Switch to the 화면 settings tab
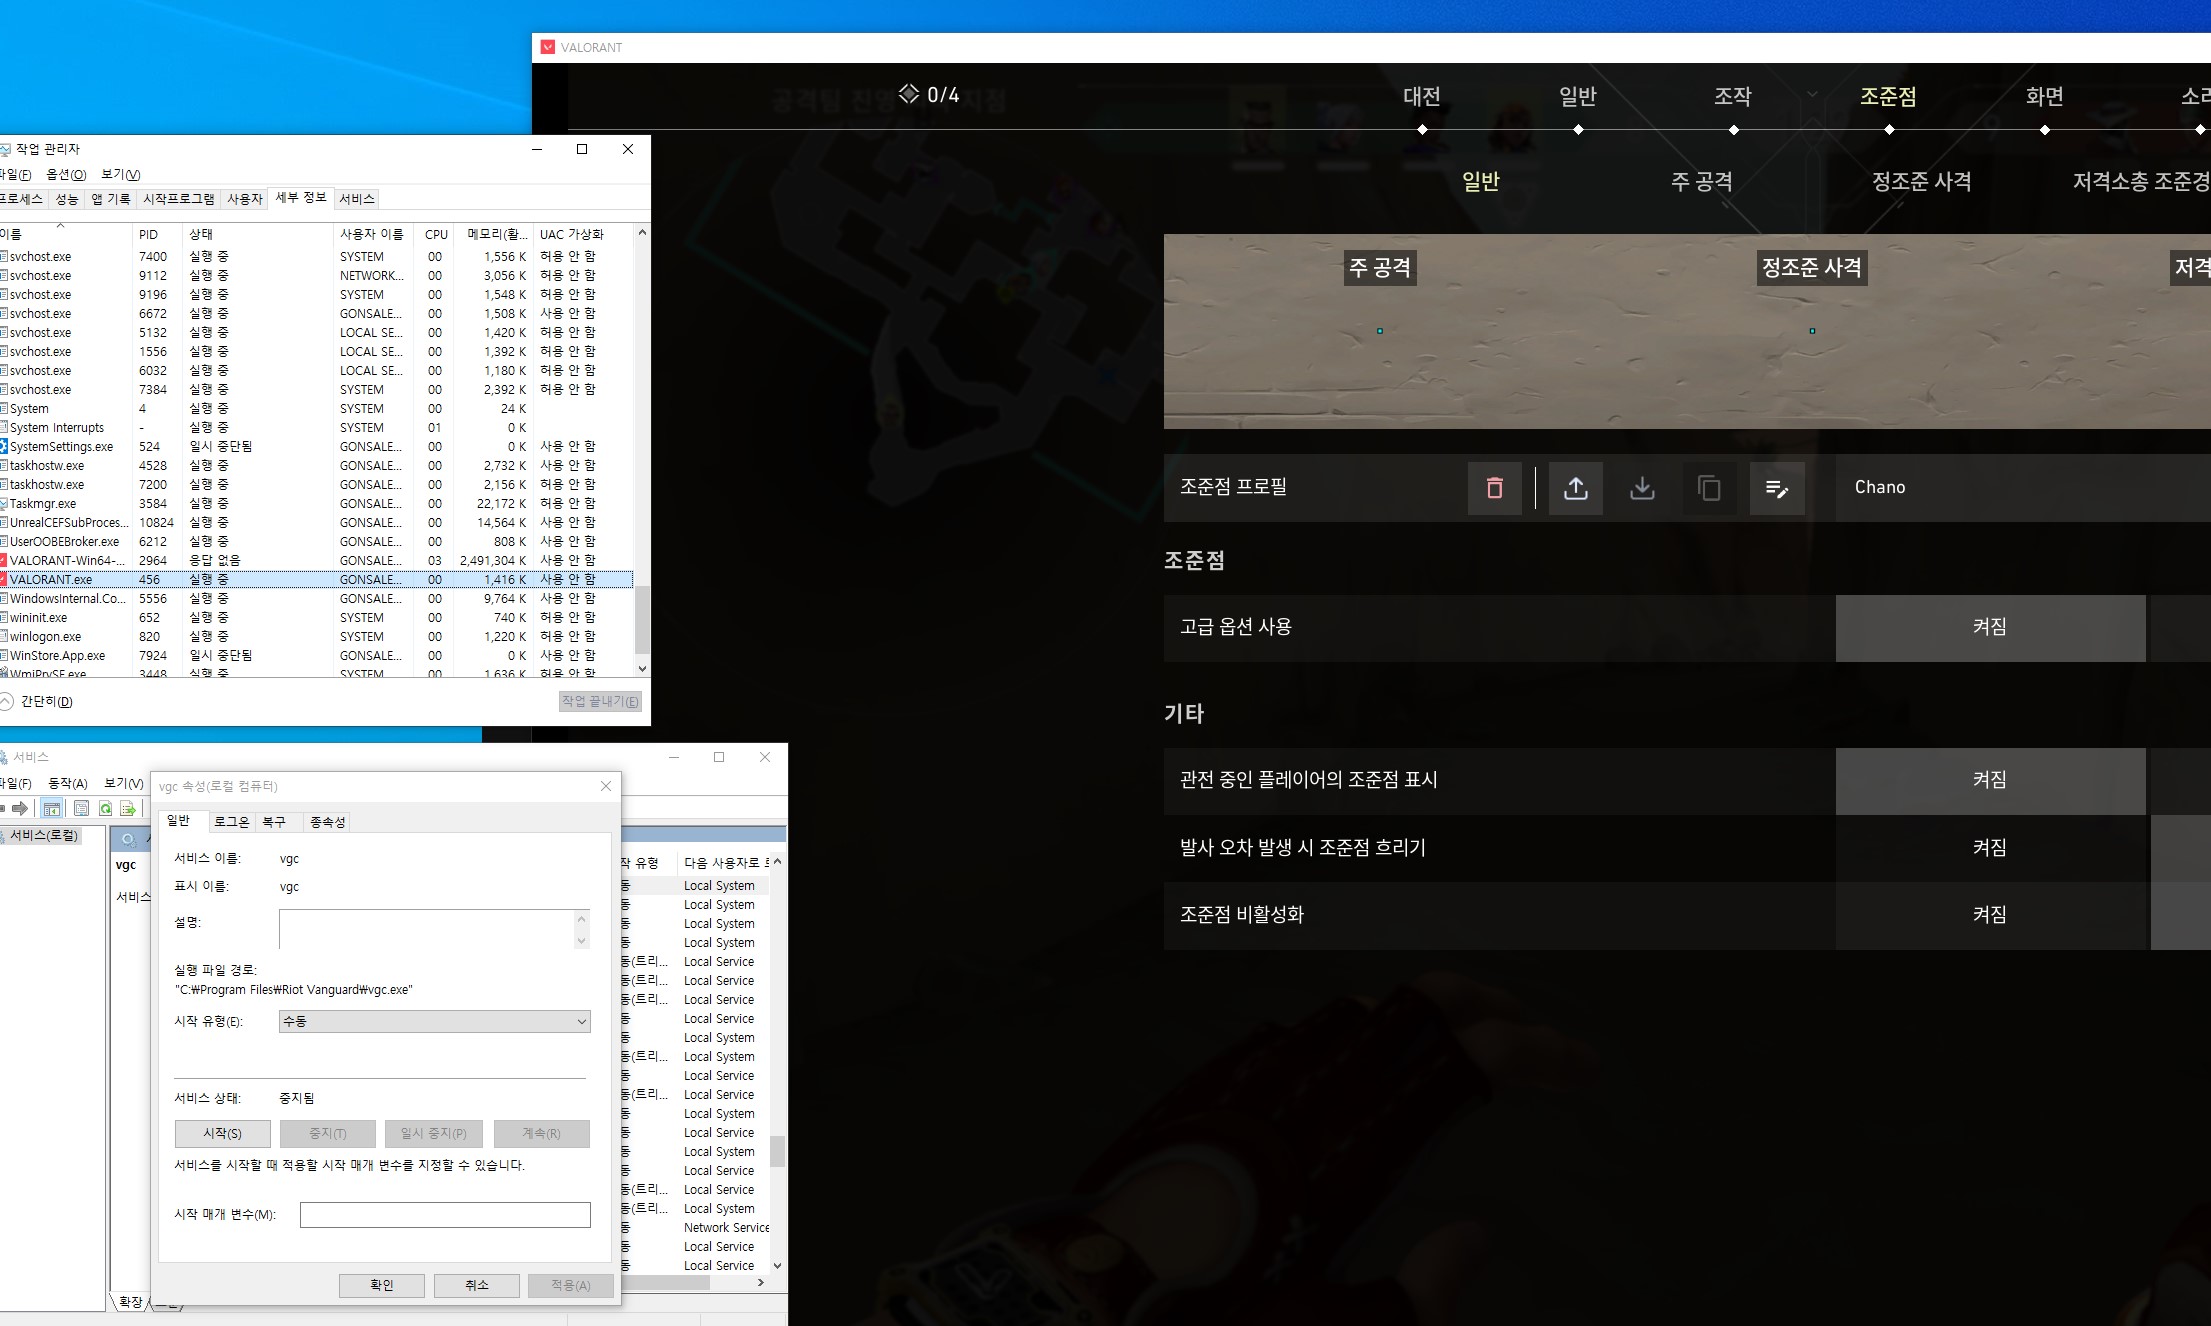2211x1326 pixels. point(2044,97)
